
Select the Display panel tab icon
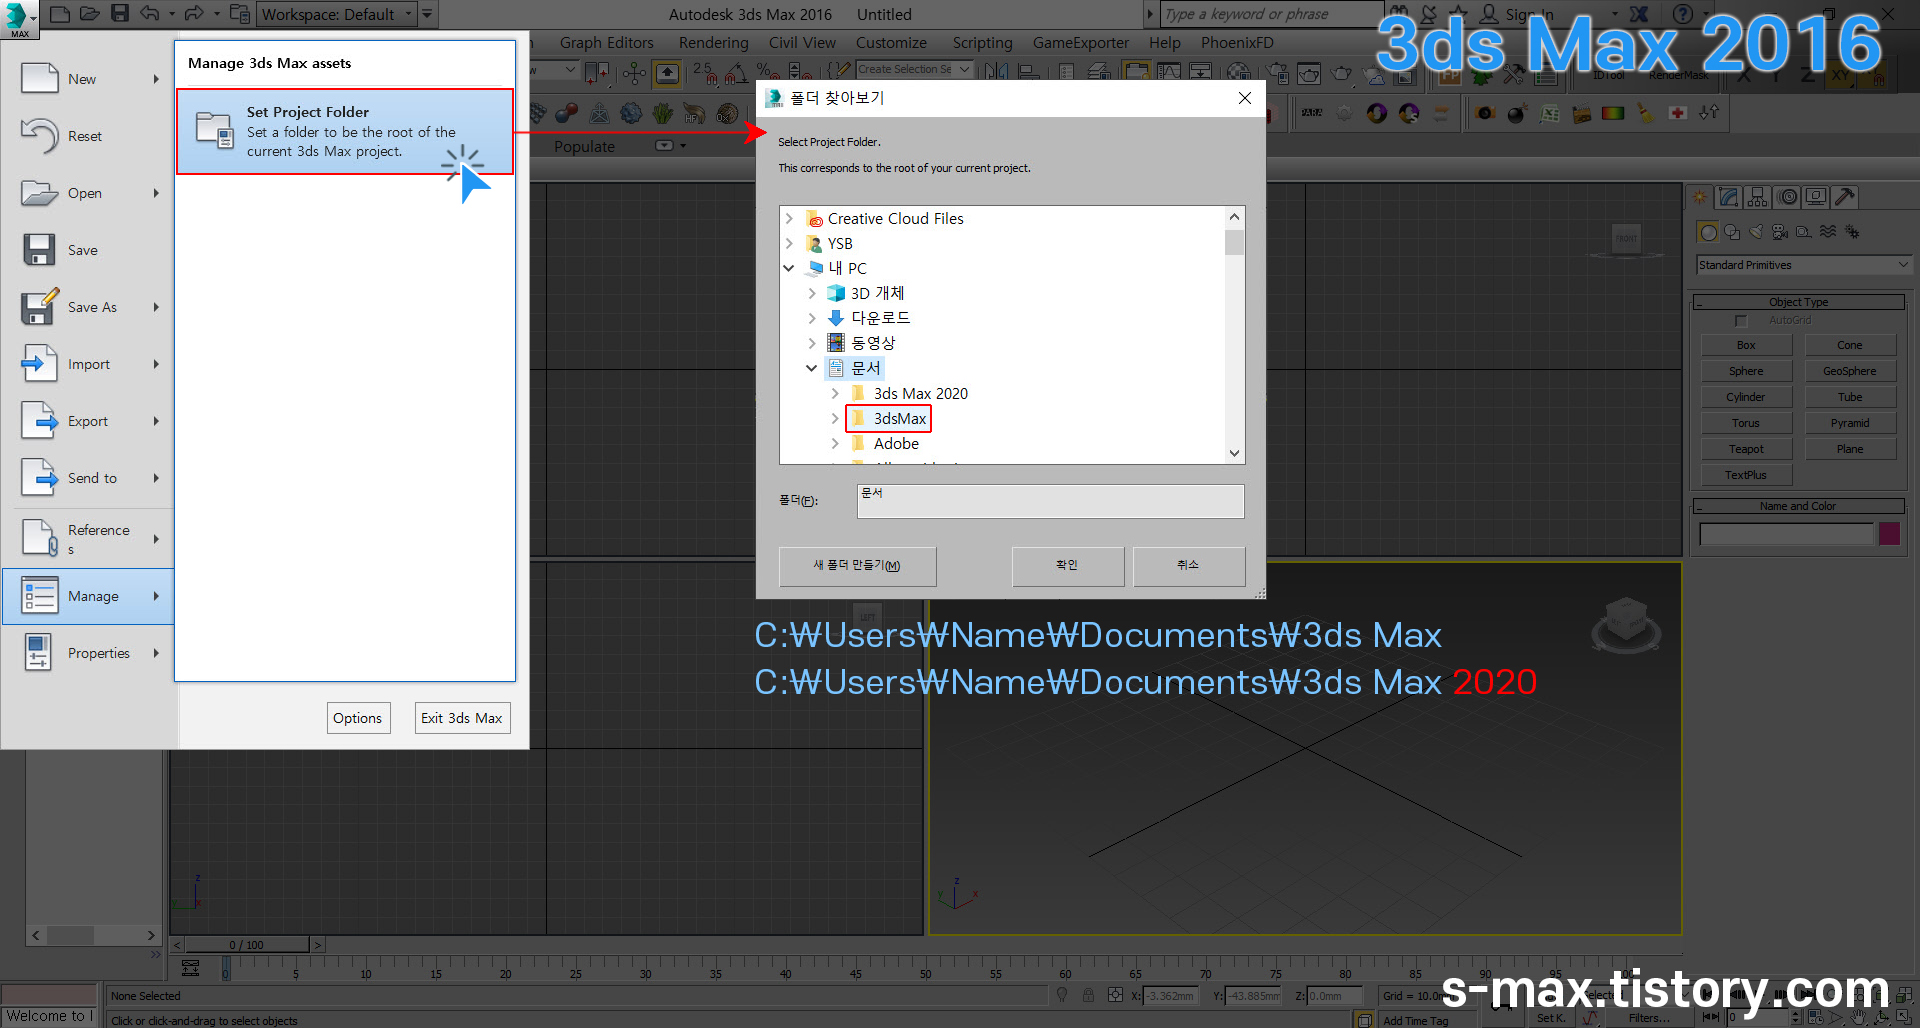point(1817,197)
